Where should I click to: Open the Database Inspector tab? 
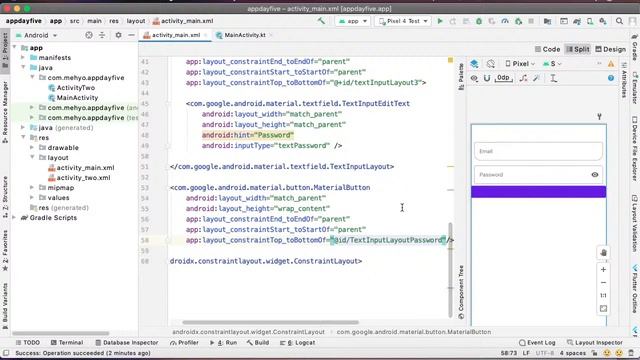tap(127, 342)
